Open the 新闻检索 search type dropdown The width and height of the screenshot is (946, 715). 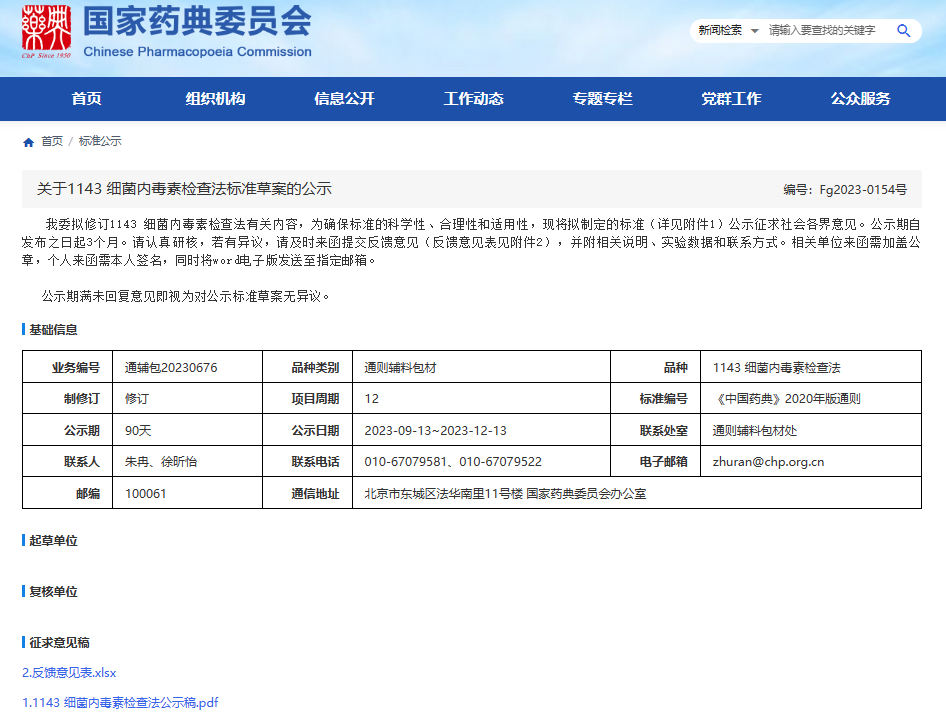(x=728, y=31)
